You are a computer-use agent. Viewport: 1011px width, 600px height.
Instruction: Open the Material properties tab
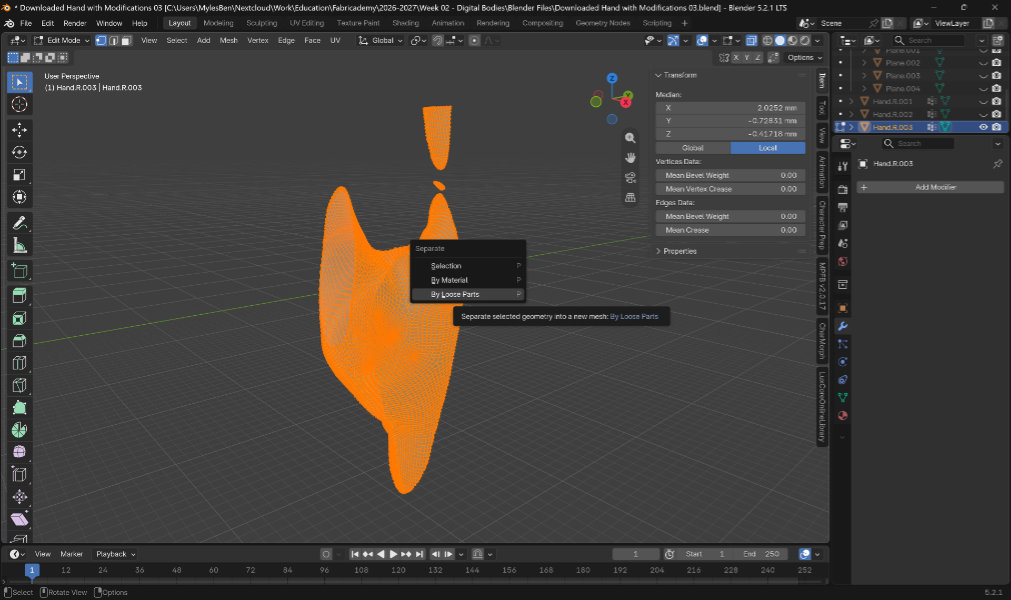842,416
